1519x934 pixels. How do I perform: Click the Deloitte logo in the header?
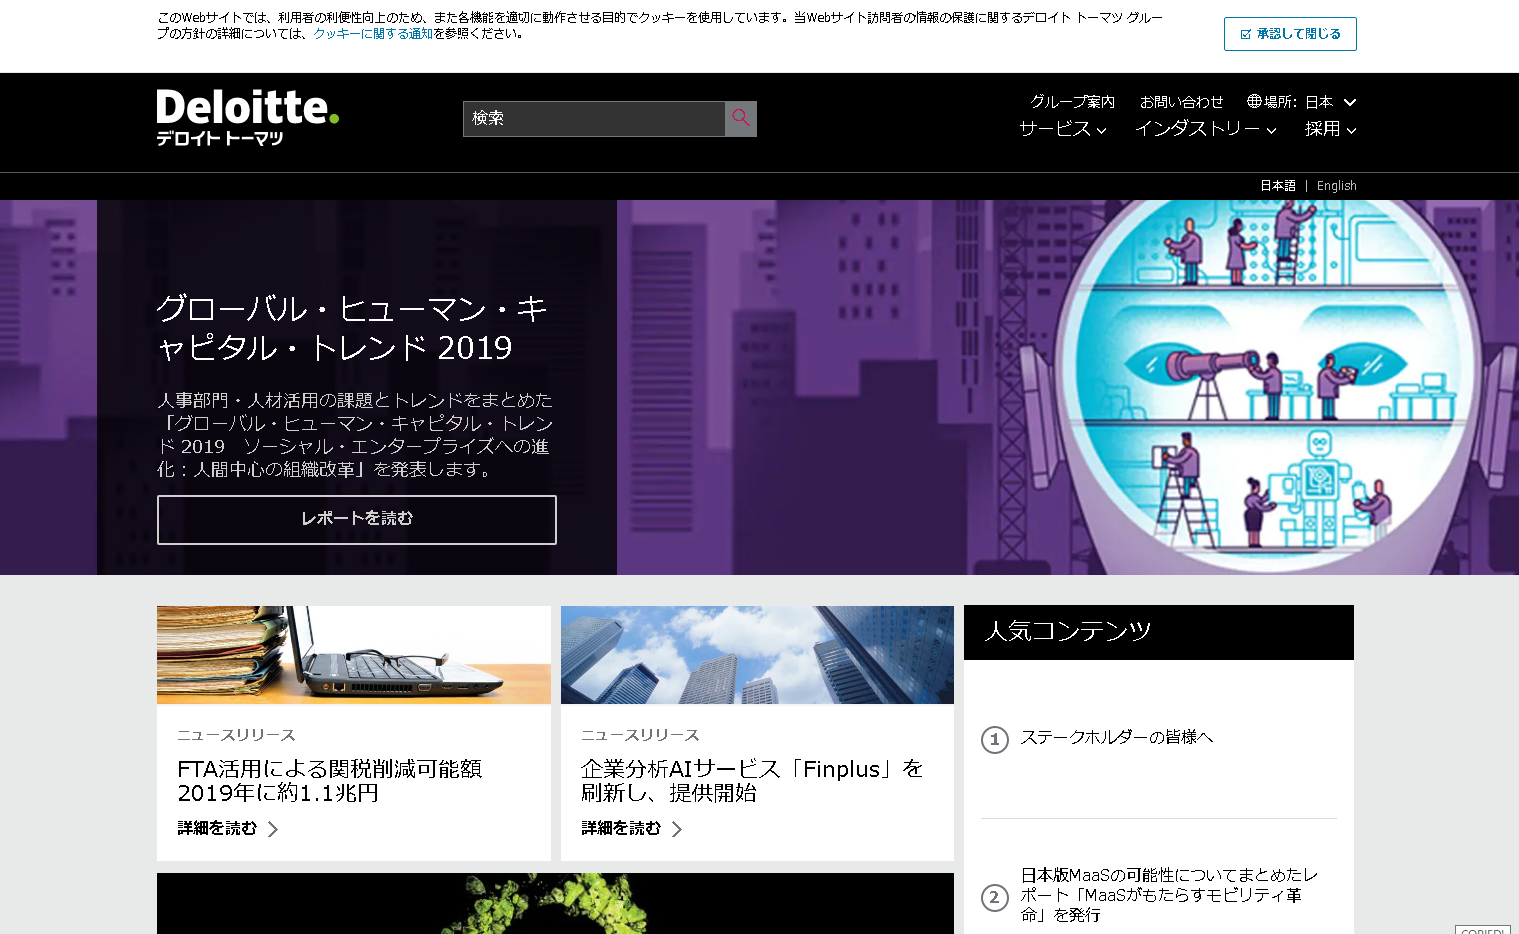(247, 117)
